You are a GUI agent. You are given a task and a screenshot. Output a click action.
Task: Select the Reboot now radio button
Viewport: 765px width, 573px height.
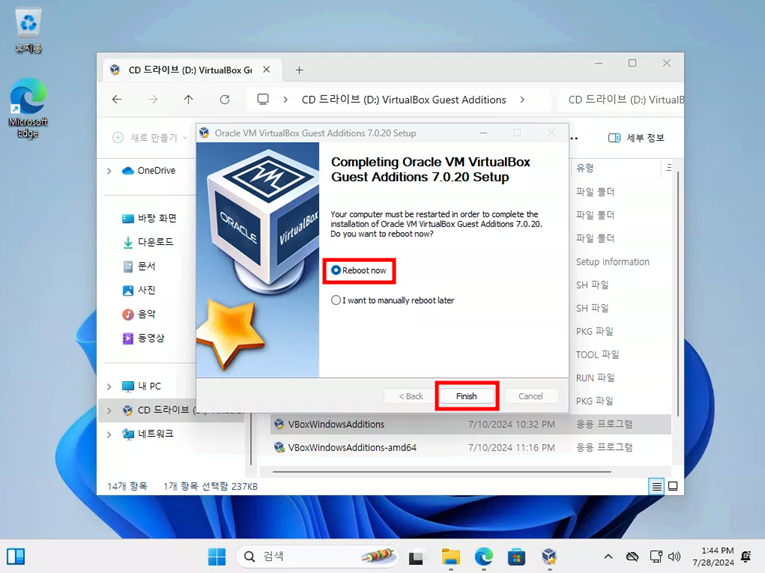(336, 270)
